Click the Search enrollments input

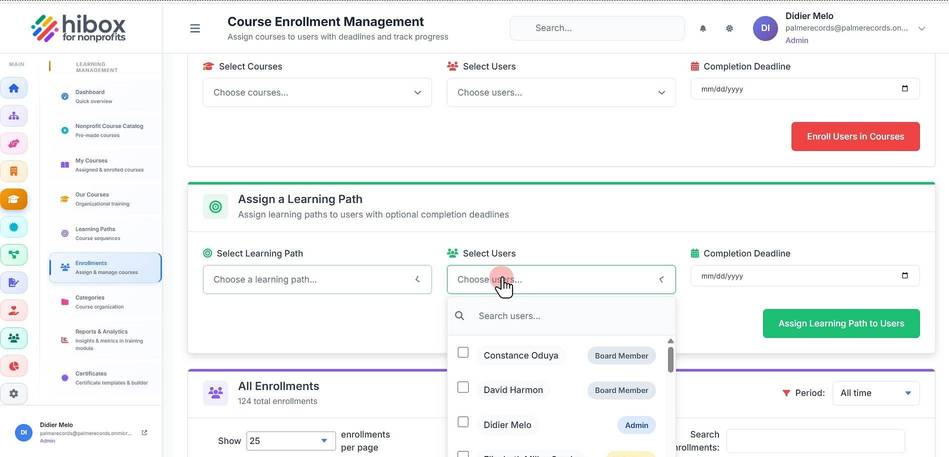point(815,441)
